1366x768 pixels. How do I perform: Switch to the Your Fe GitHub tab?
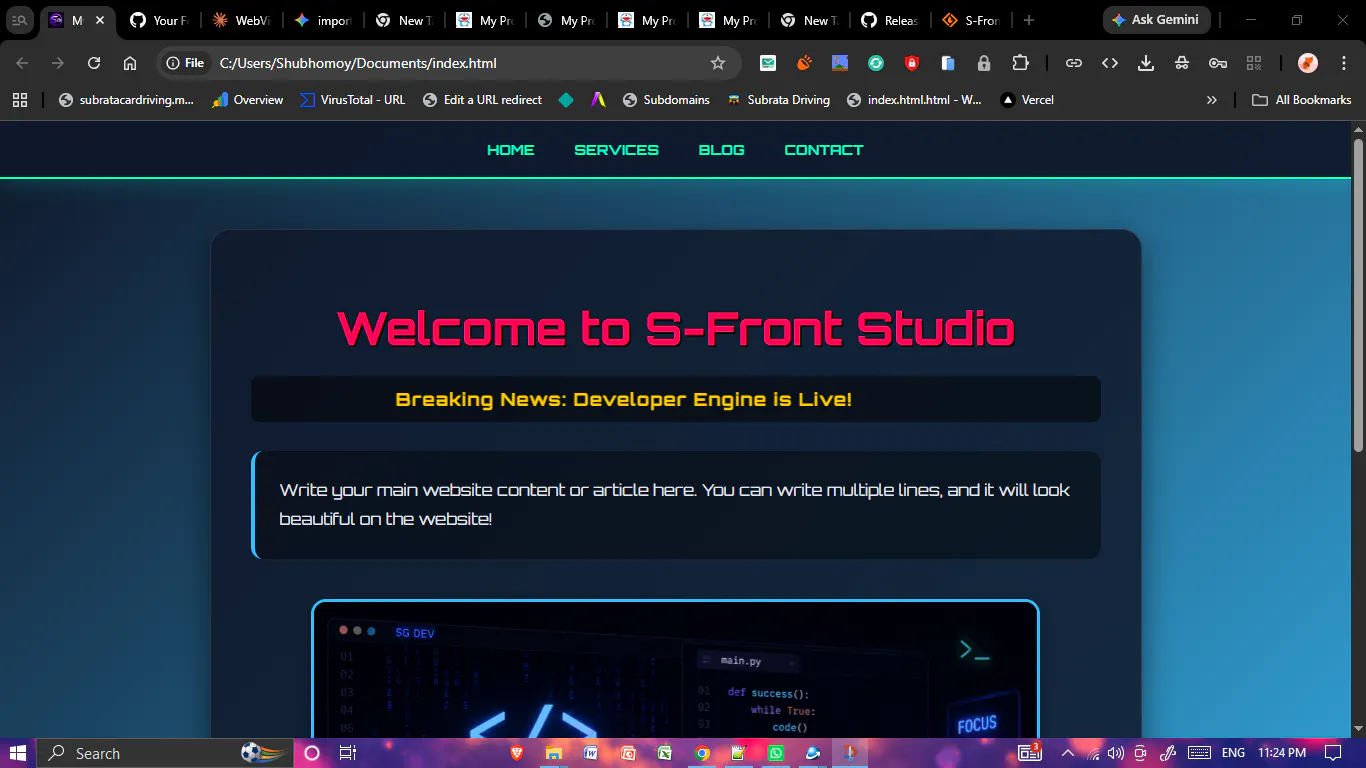point(160,20)
